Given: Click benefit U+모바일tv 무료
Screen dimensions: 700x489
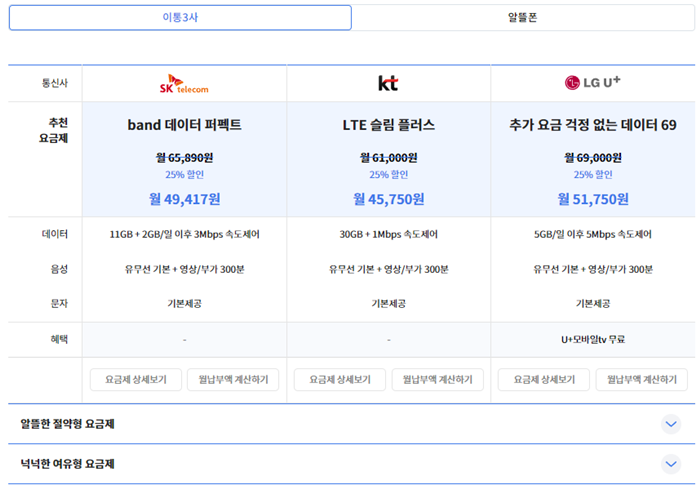Looking at the screenshot, I should point(593,339).
